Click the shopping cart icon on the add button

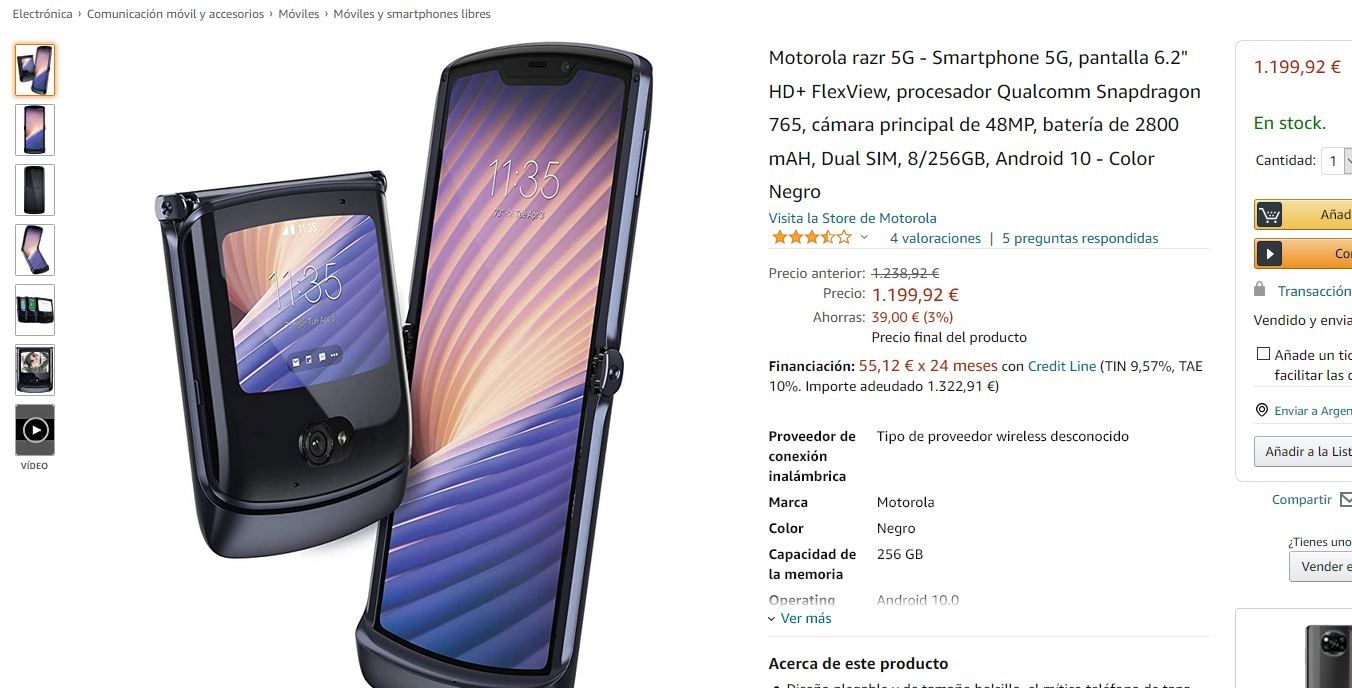pyautogui.click(x=1269, y=215)
